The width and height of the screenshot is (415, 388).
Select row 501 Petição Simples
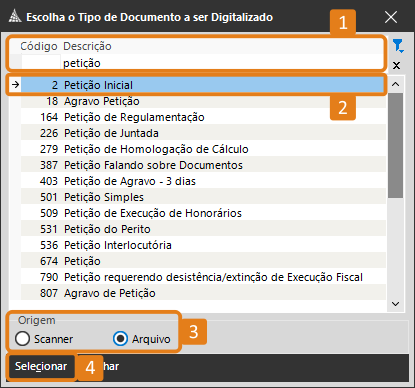pos(203,197)
